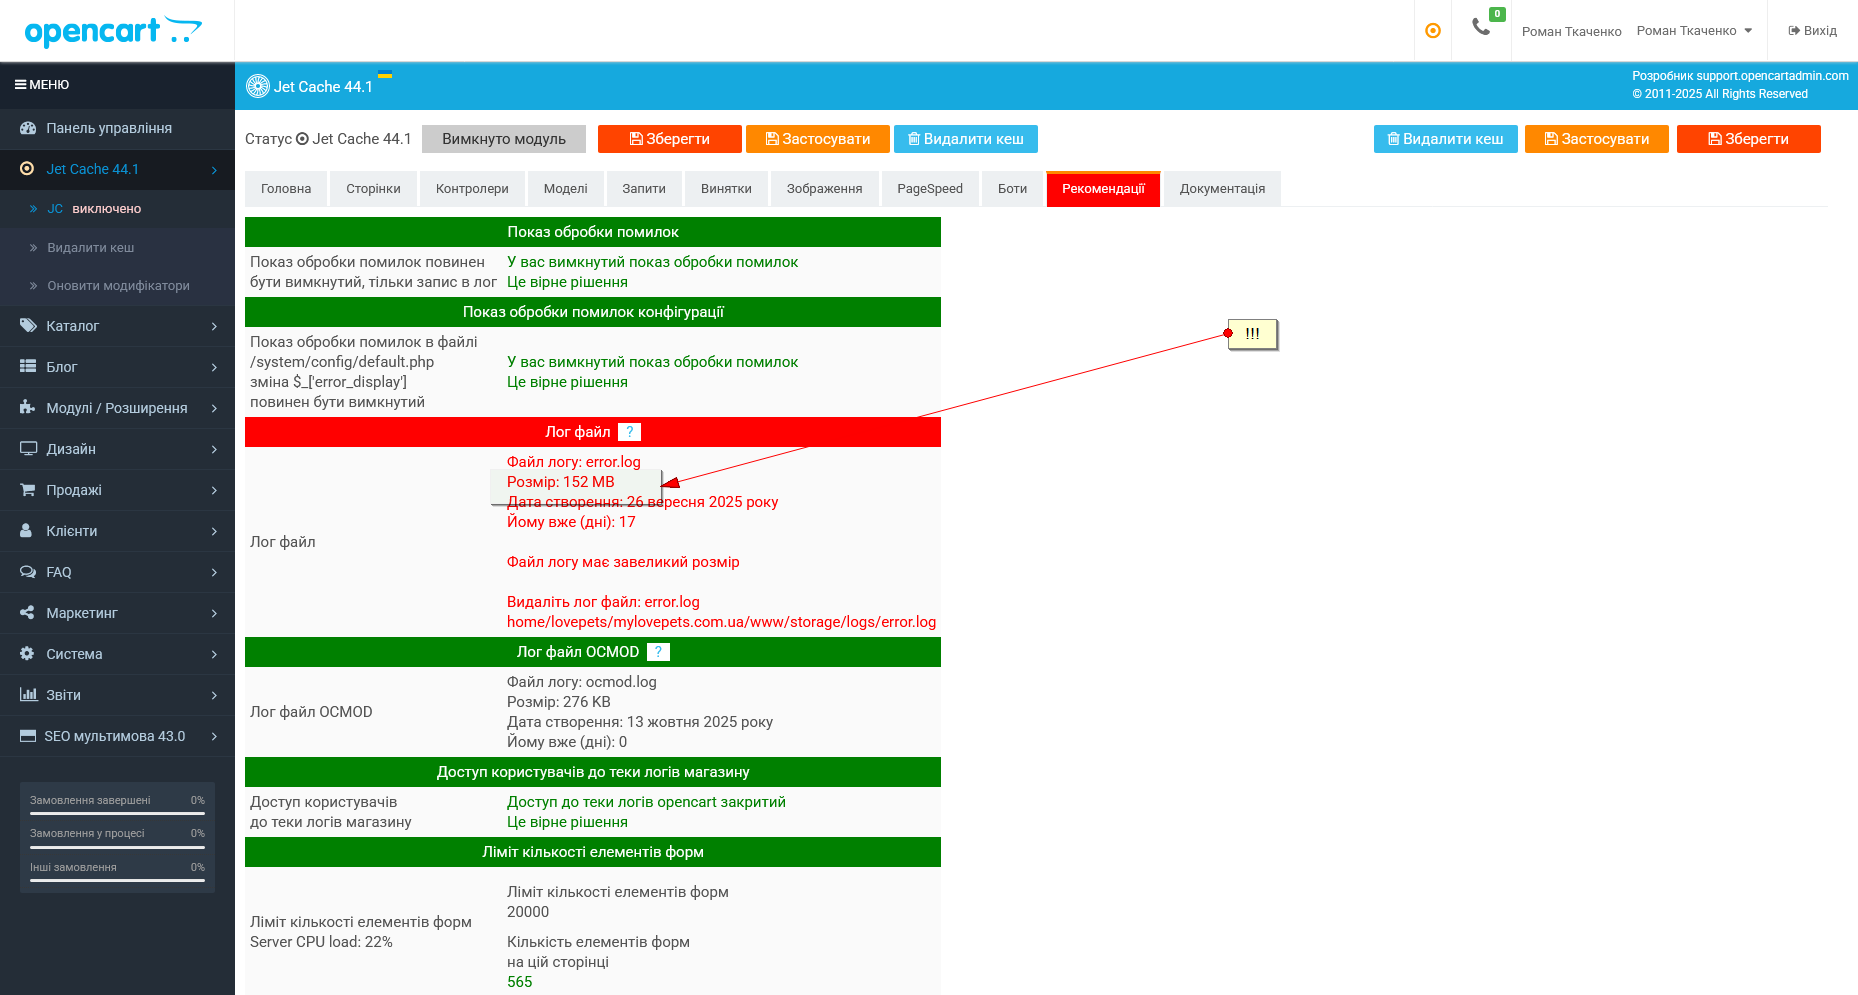Viewport: 1858px width, 995px height.
Task: Expand the Система menu chevron
Action: pos(214,655)
